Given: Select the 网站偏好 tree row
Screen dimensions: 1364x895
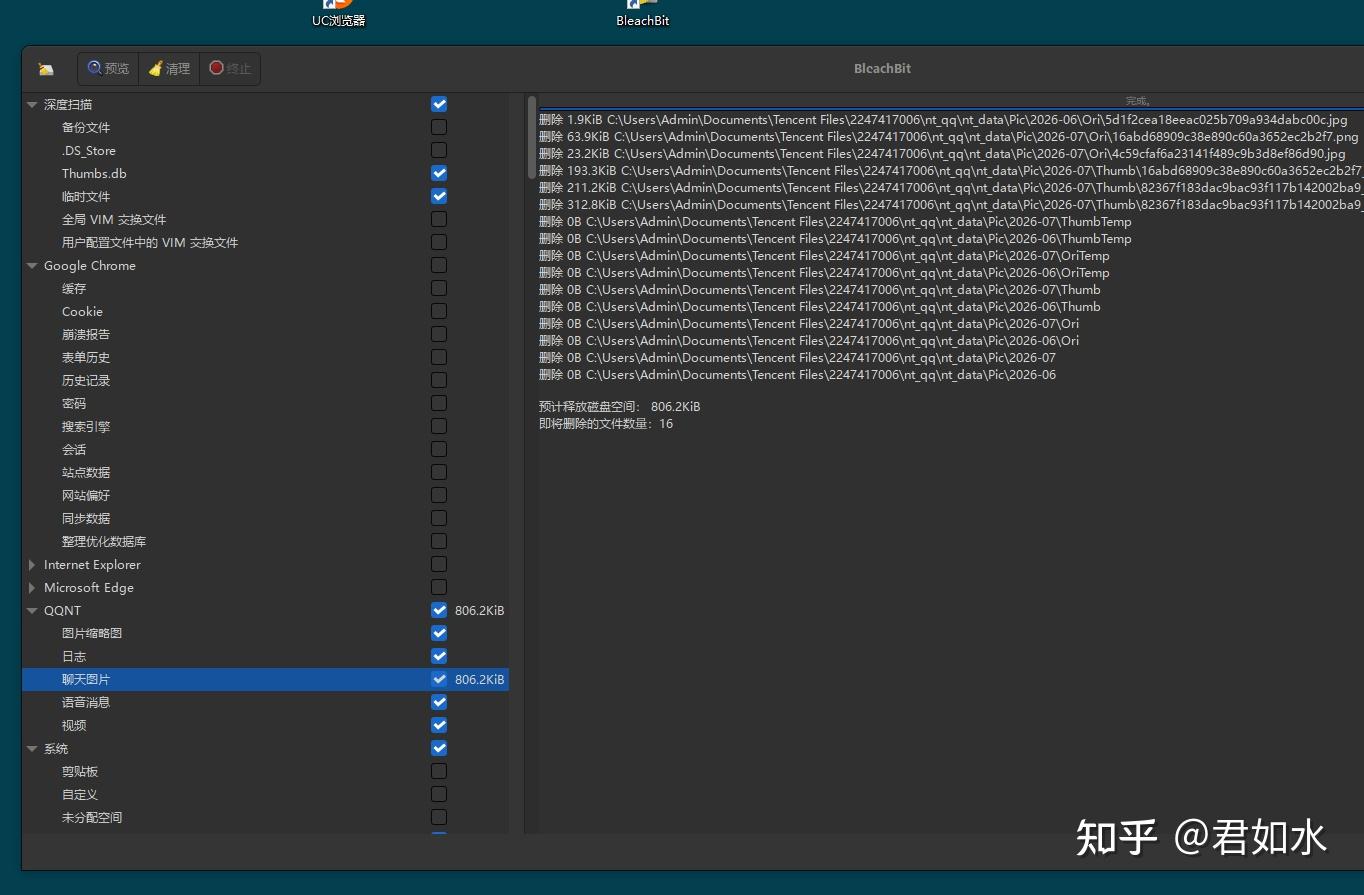Looking at the screenshot, I should tap(265, 496).
